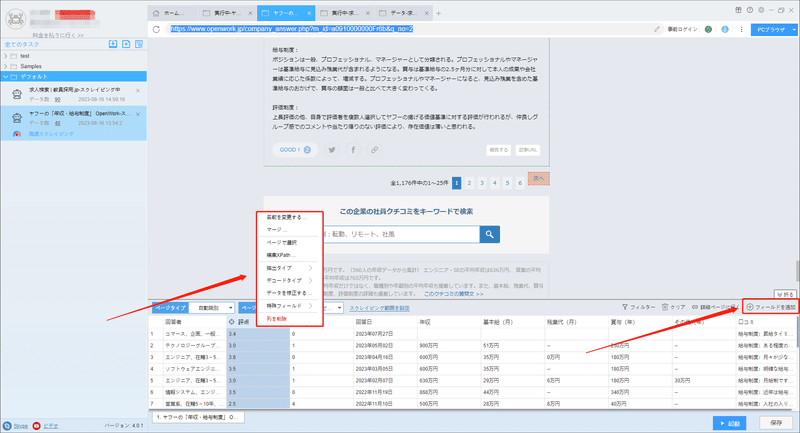Open the 自動識別 page type dropdown

(x=212, y=308)
